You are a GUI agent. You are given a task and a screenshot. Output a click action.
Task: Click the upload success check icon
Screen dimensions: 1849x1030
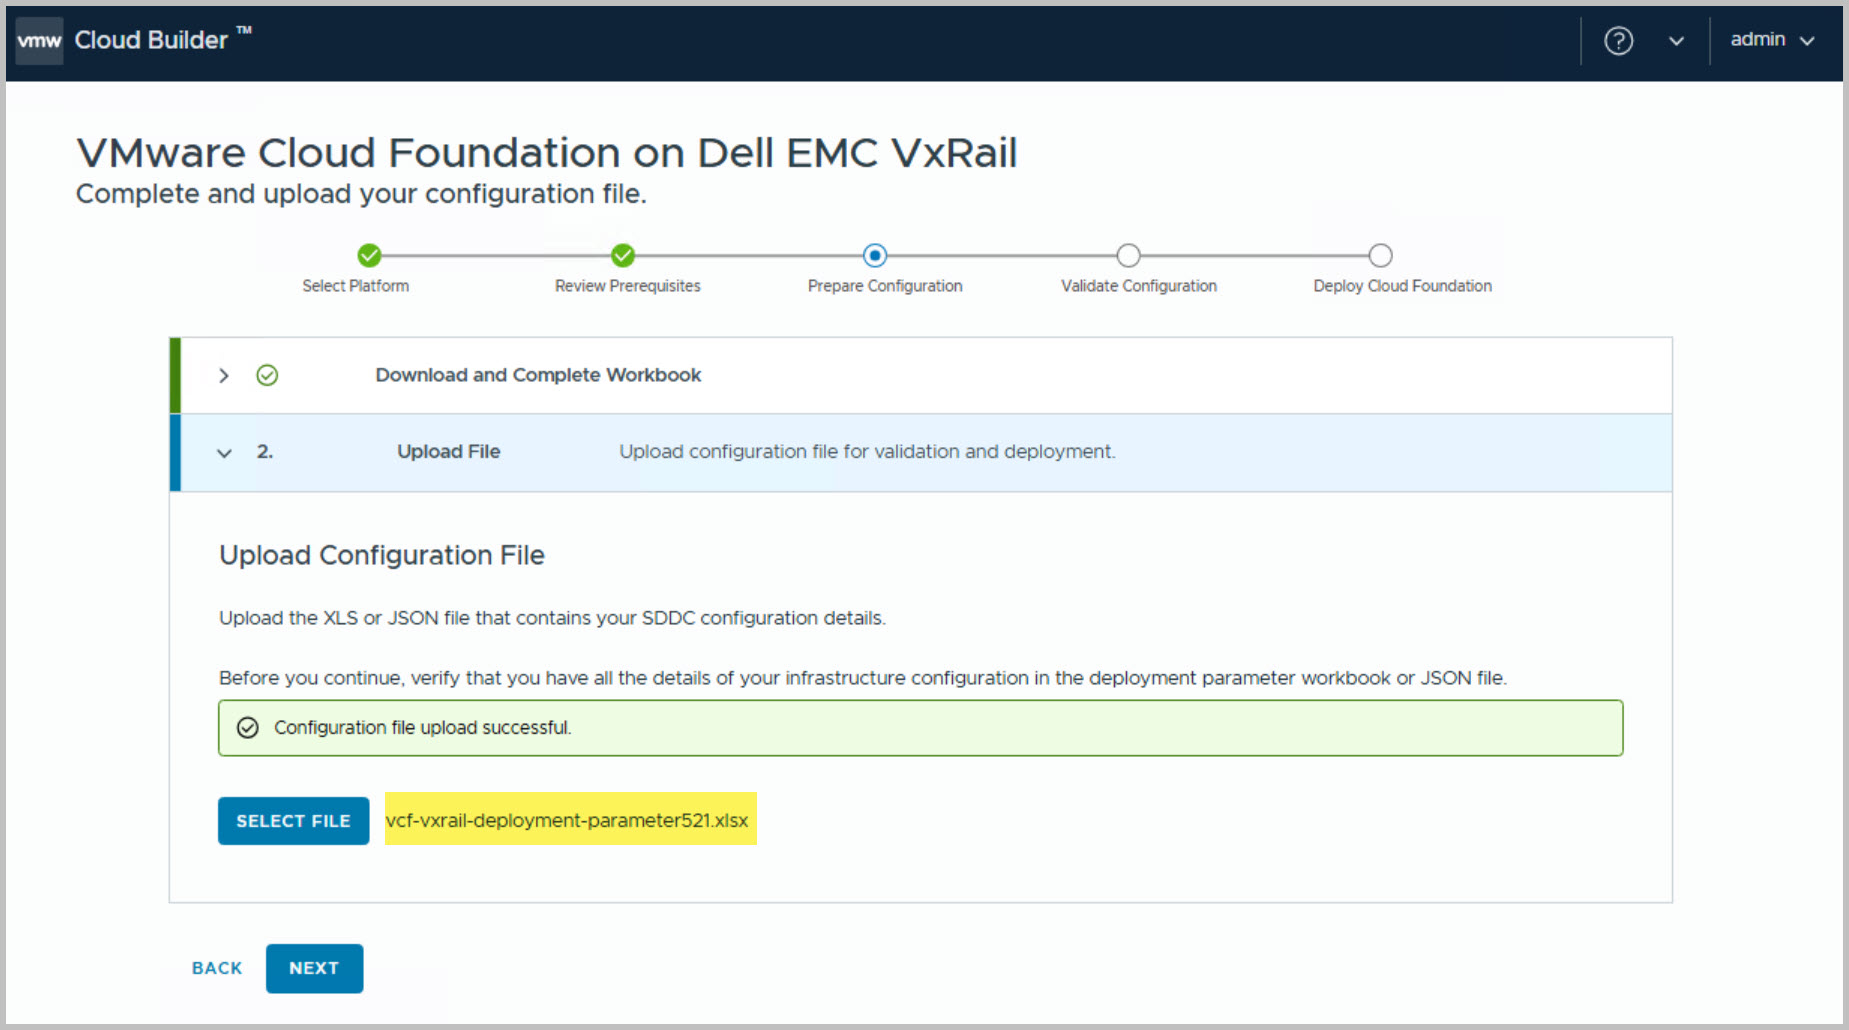tap(248, 728)
